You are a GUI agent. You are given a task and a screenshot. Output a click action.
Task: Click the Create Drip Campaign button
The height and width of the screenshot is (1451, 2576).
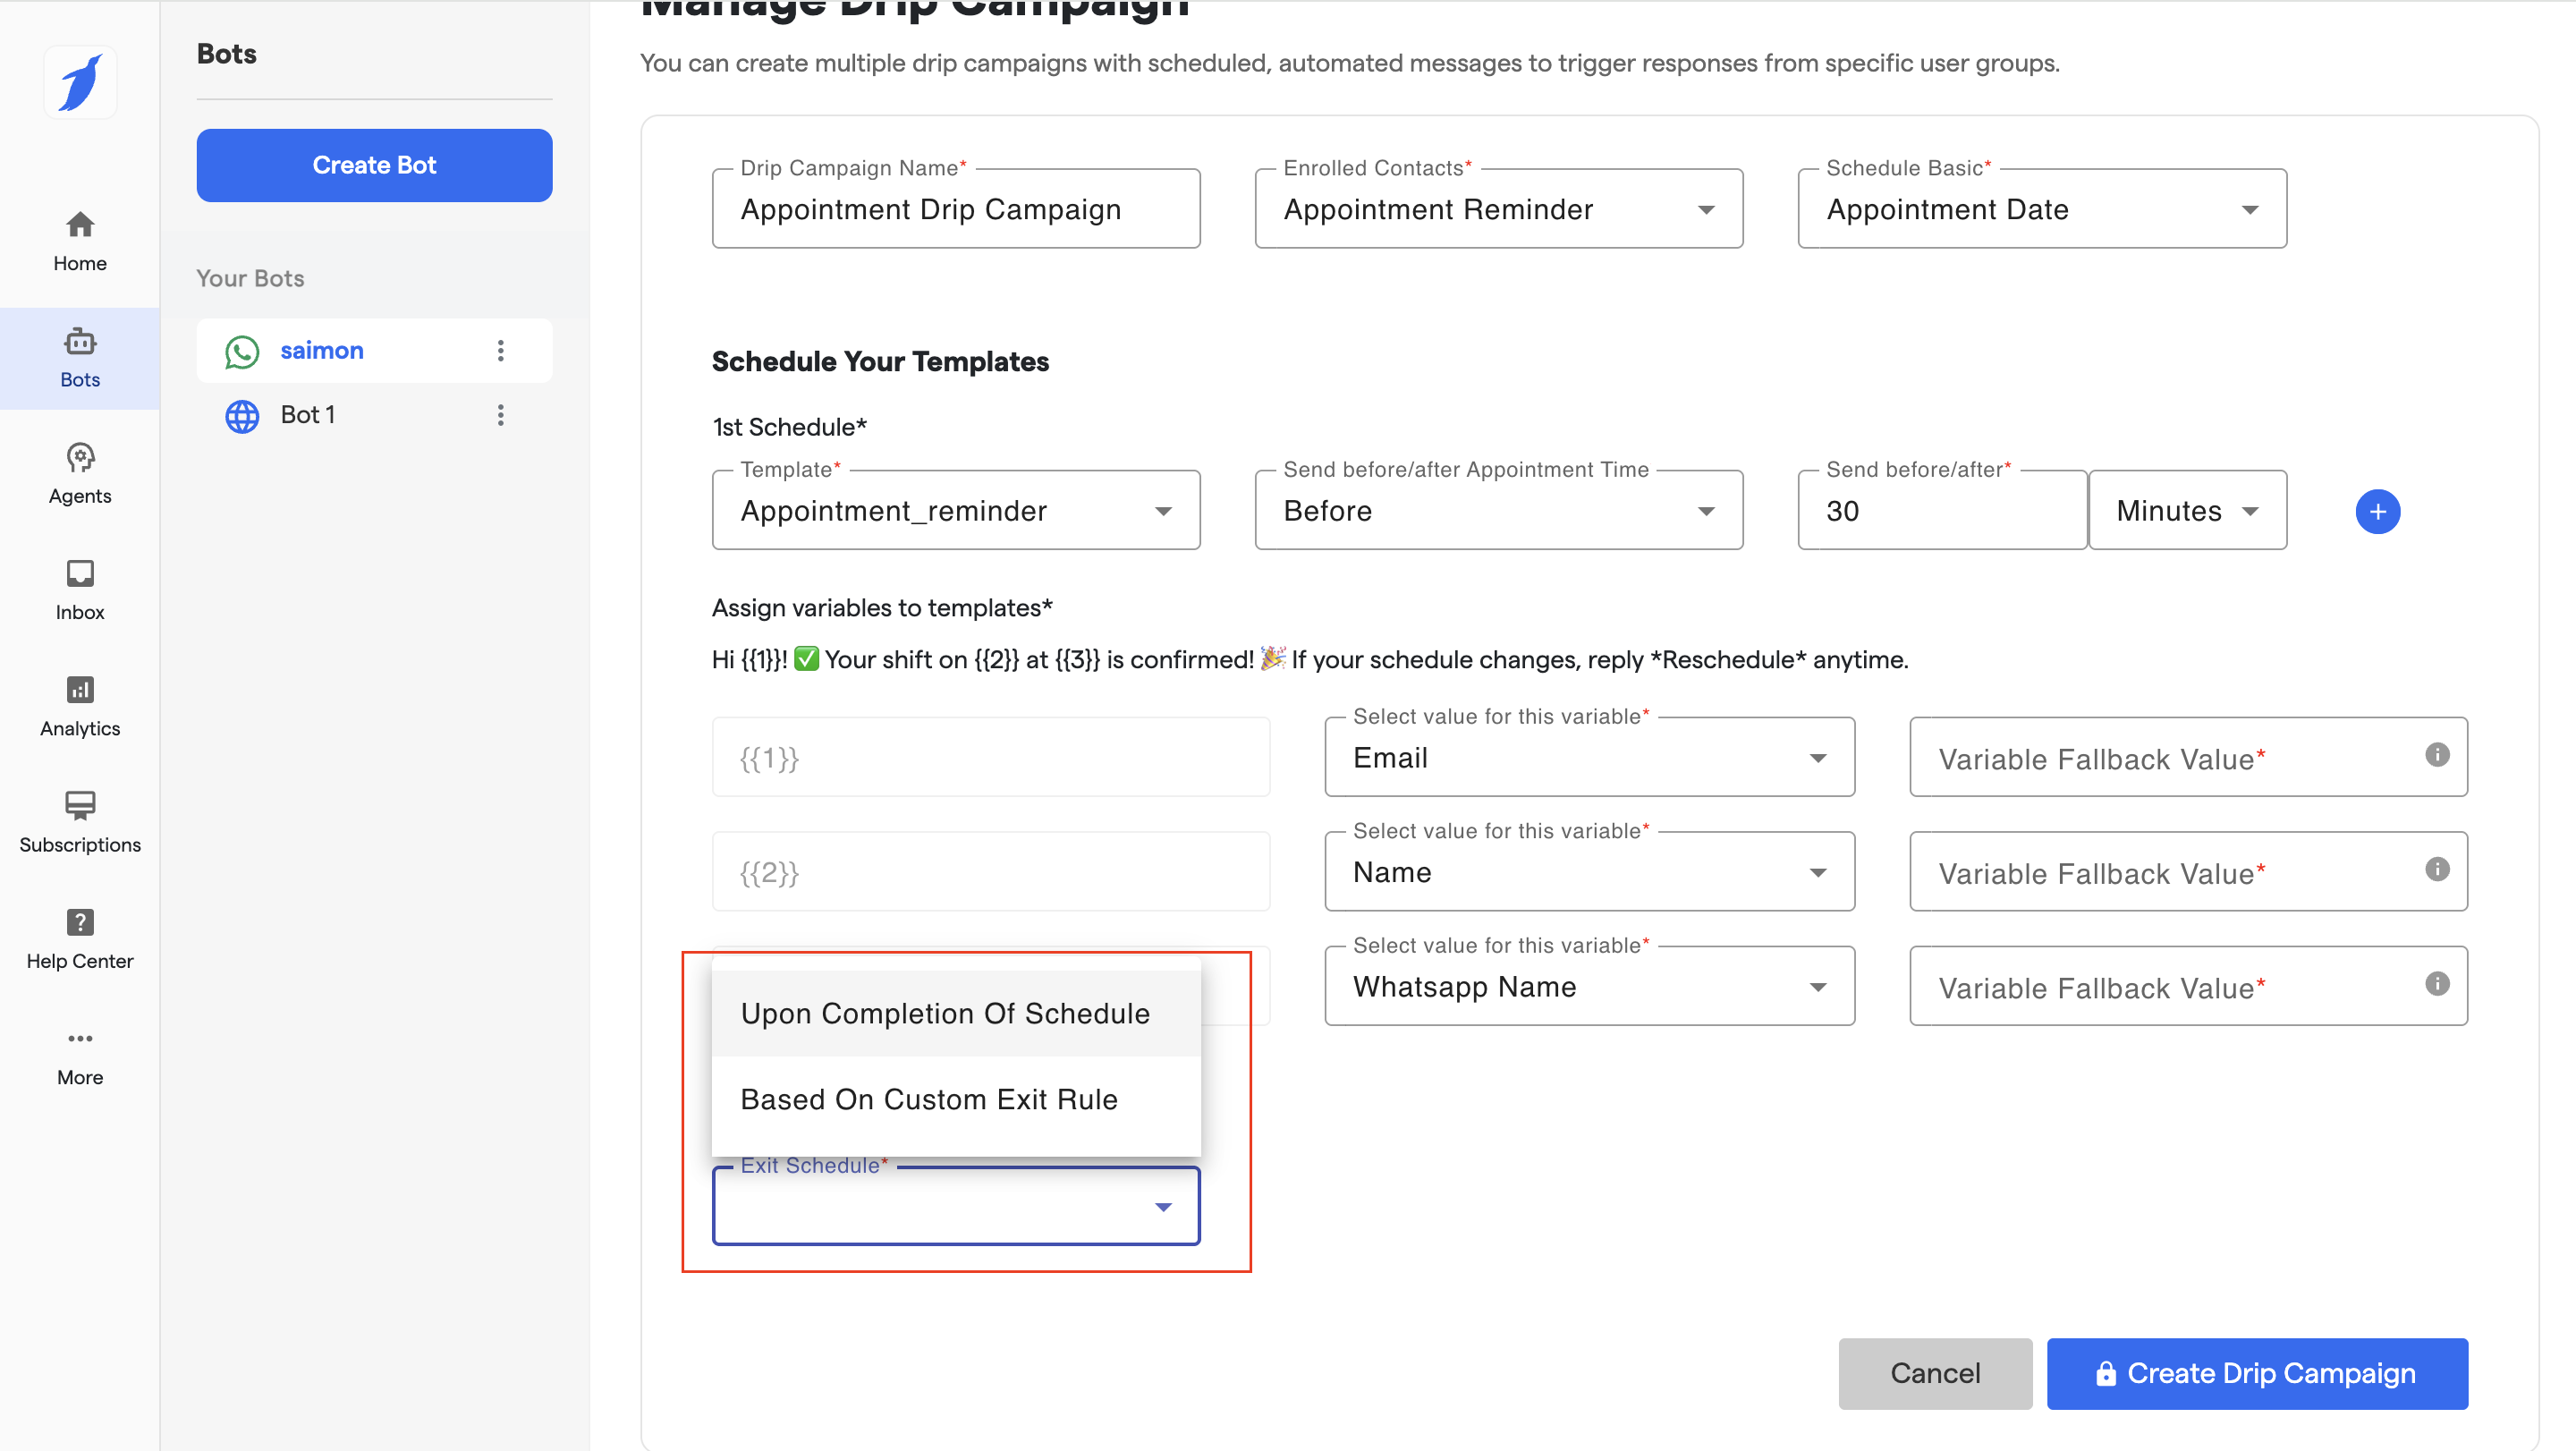2256,1373
